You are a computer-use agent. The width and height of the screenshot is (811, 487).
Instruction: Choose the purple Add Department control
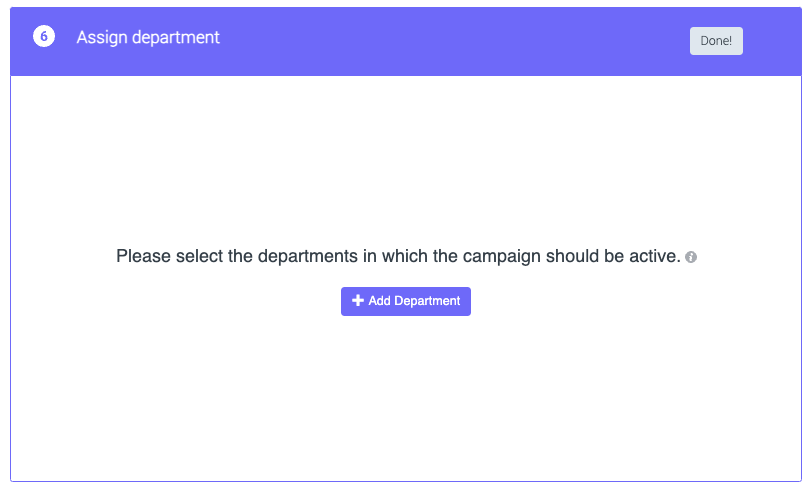[x=405, y=301]
